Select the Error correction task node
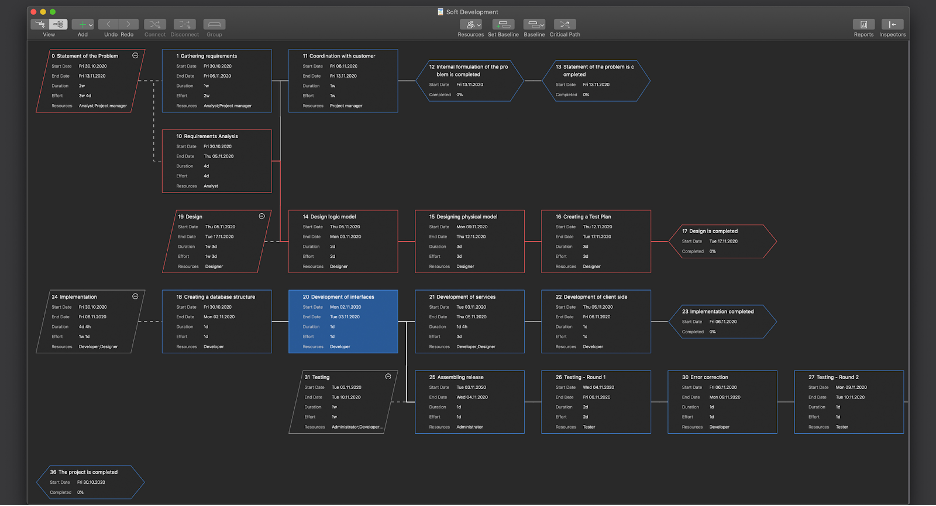The image size is (936, 506). pyautogui.click(x=722, y=402)
